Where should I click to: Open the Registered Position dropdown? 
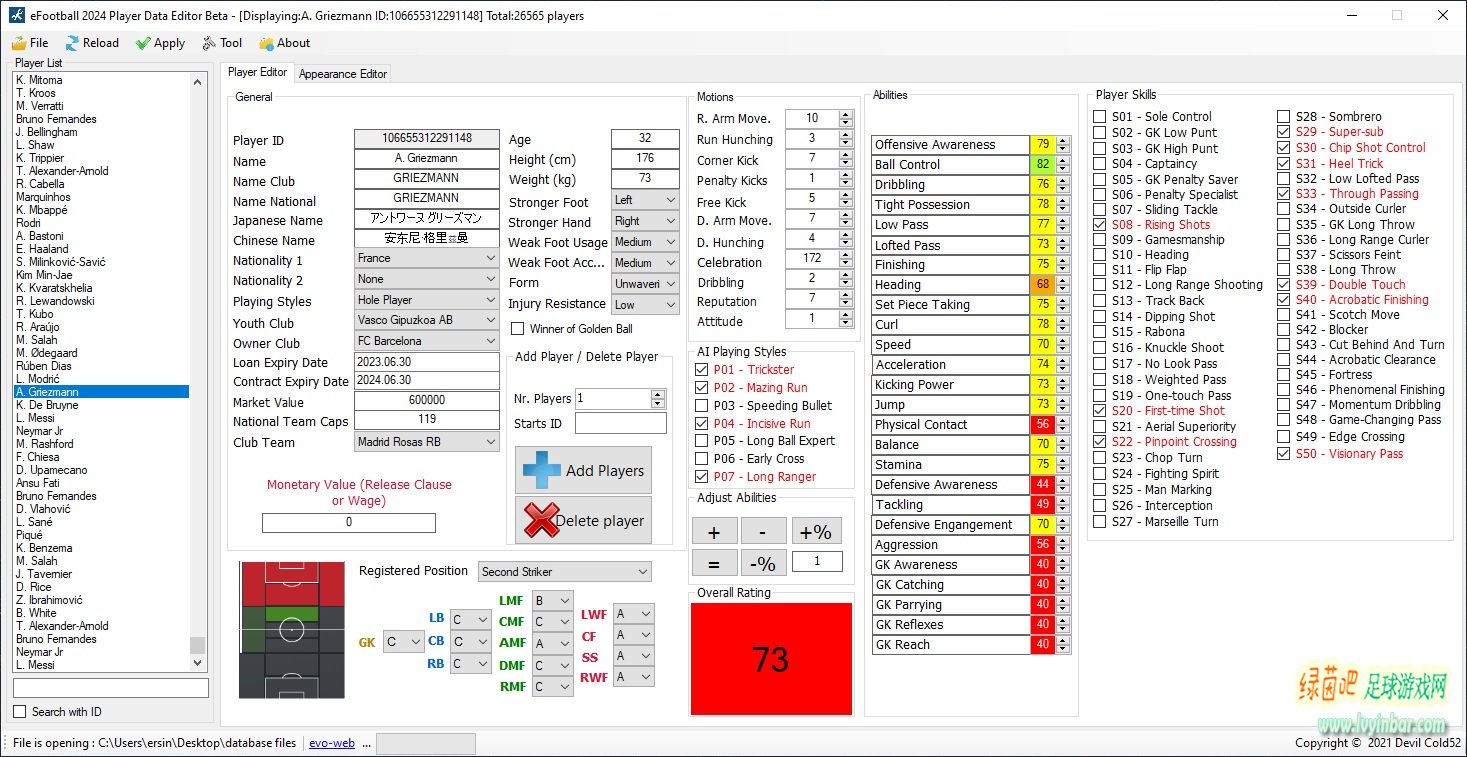pyautogui.click(x=565, y=572)
